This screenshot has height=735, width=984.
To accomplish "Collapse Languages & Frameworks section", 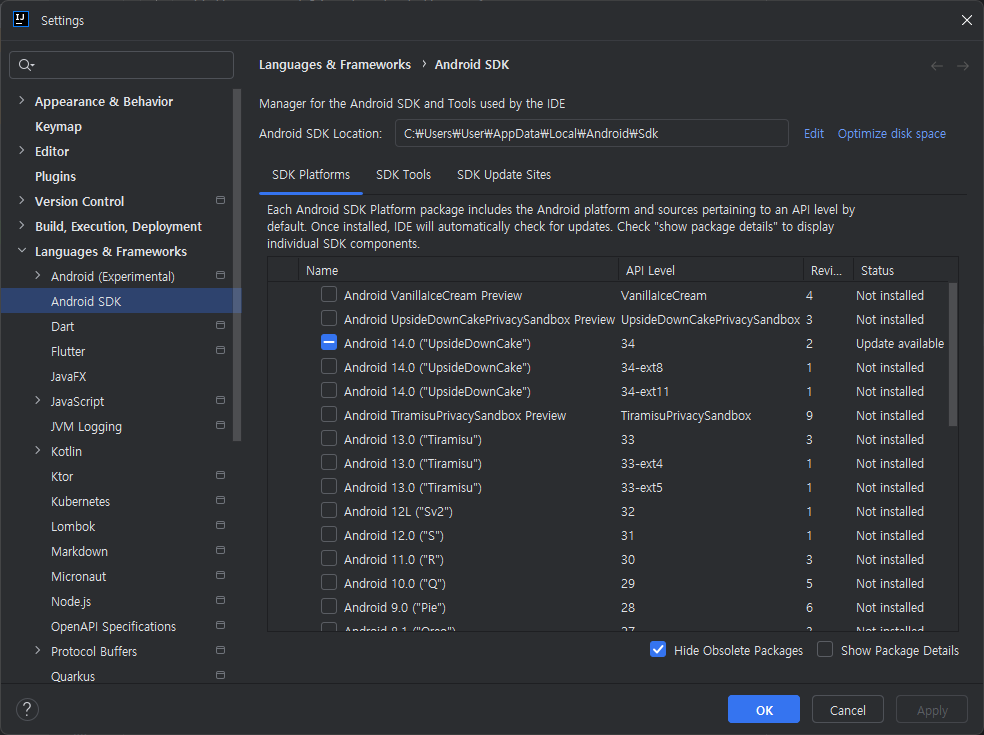I will point(22,250).
